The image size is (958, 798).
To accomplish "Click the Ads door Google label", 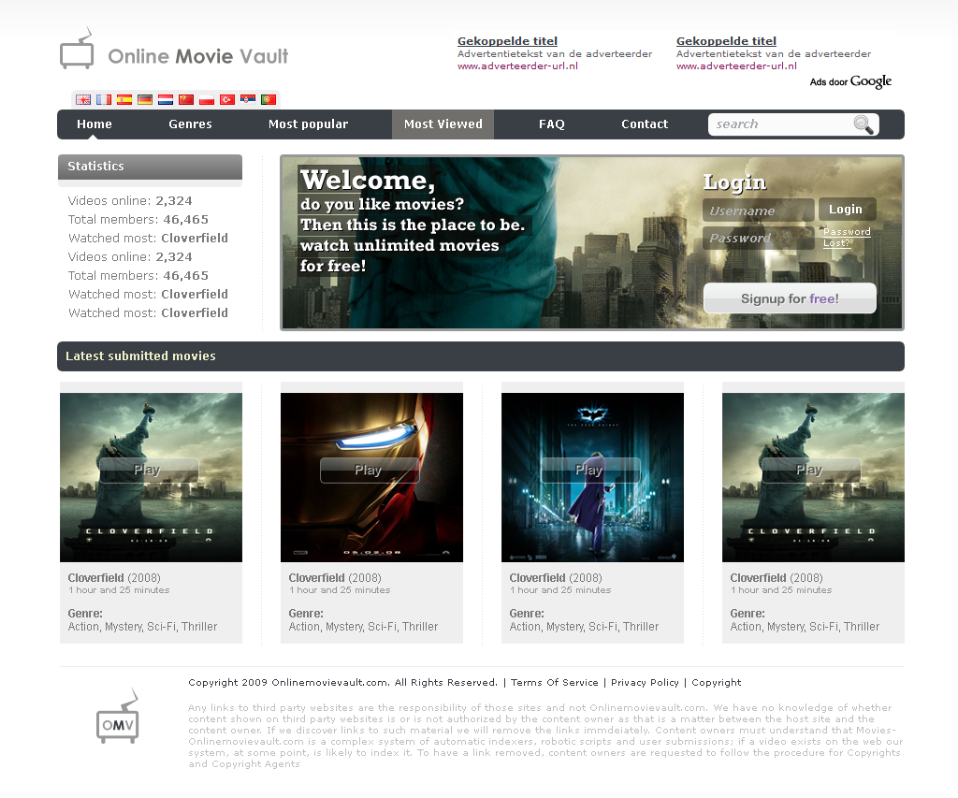I will point(850,81).
